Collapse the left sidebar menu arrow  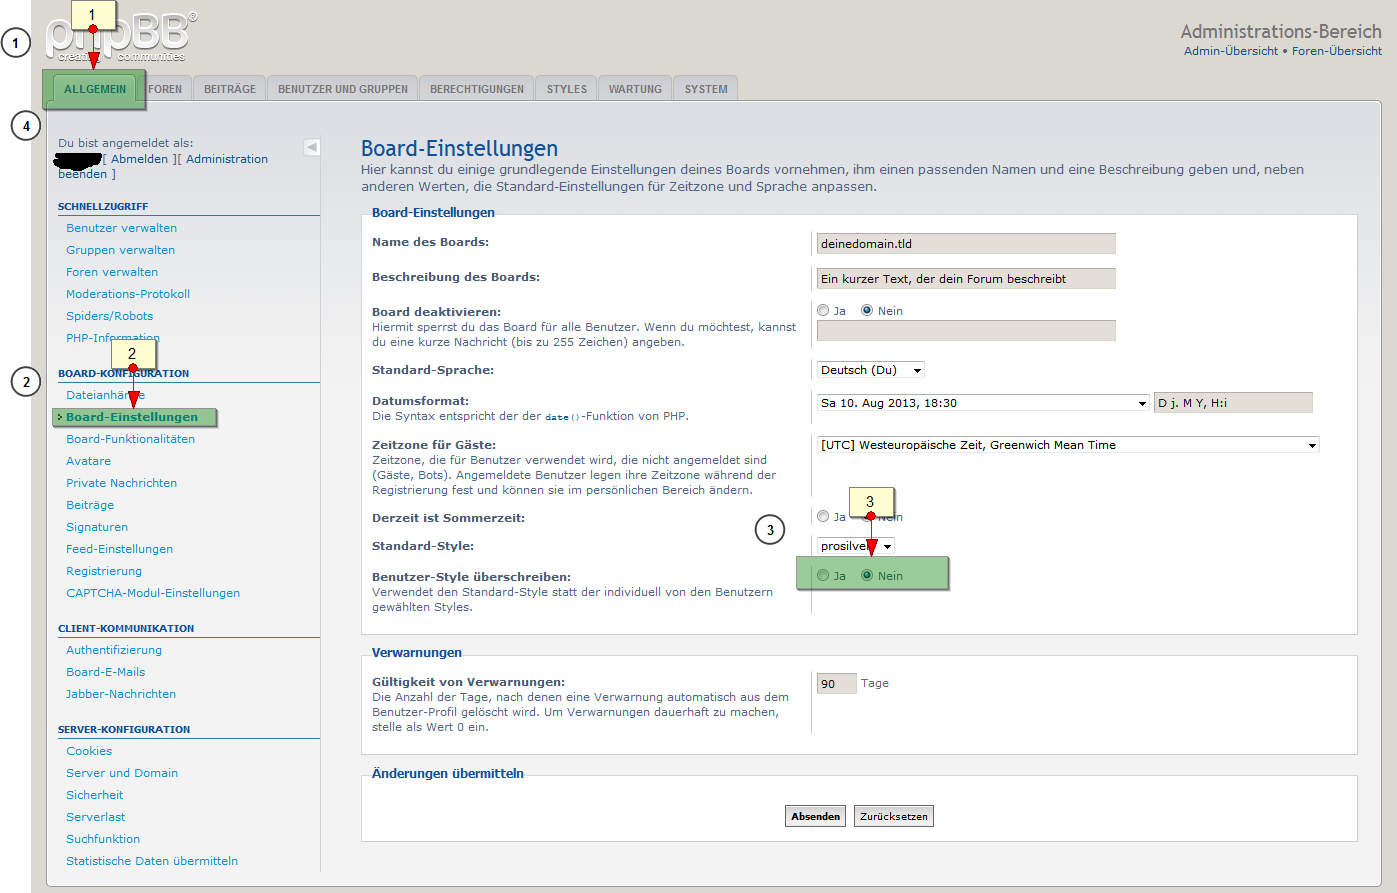pyautogui.click(x=311, y=147)
